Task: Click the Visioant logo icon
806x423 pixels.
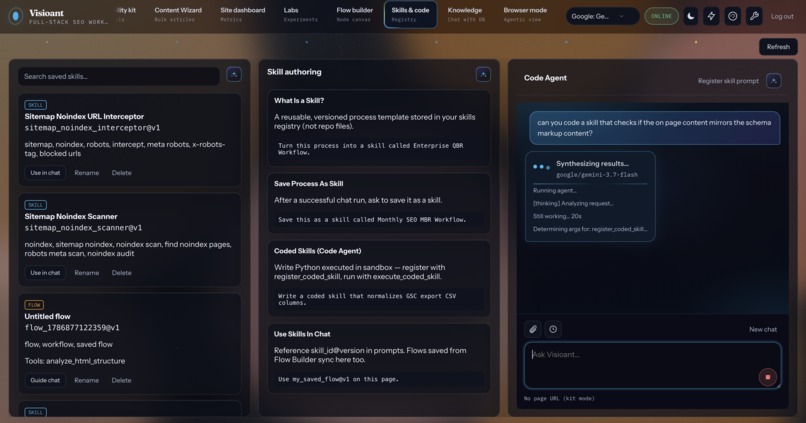Action: 16,16
